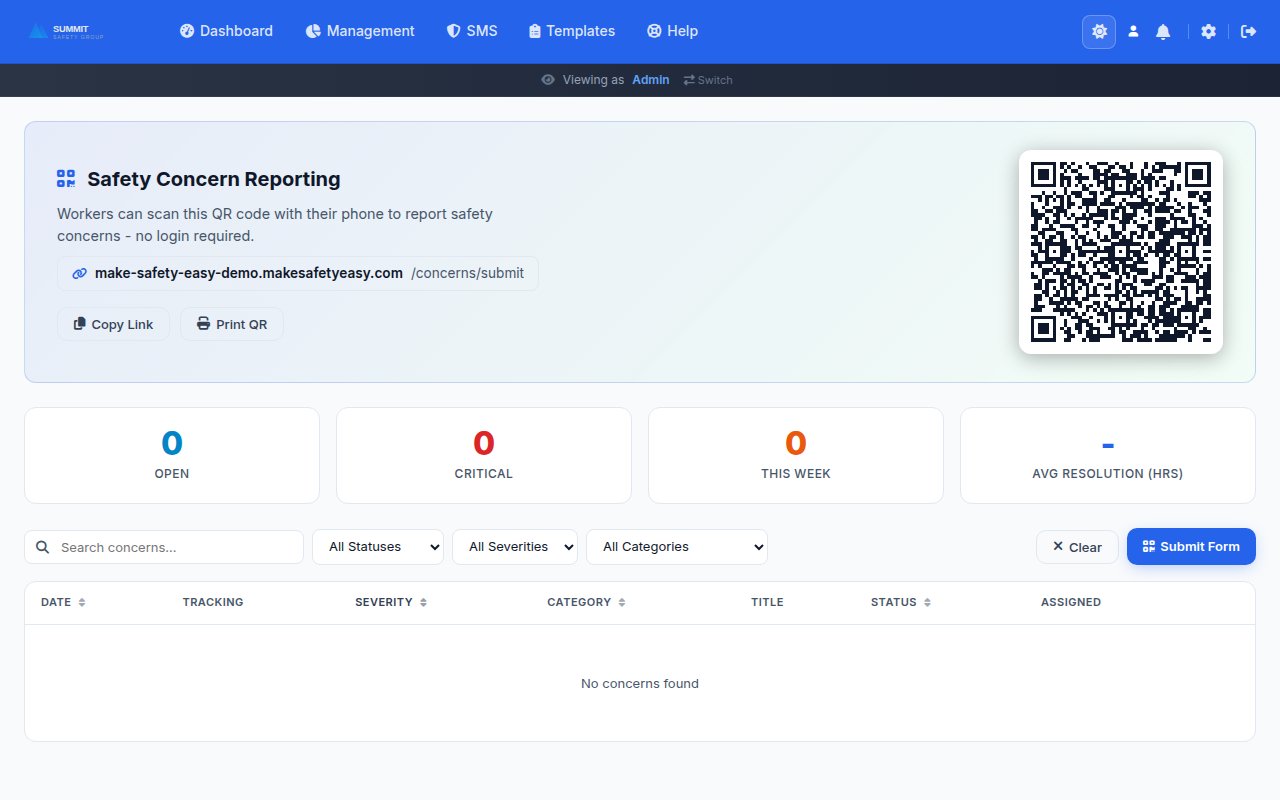Screen dimensions: 1280x800
Task: Open the Management menu item
Action: click(360, 31)
